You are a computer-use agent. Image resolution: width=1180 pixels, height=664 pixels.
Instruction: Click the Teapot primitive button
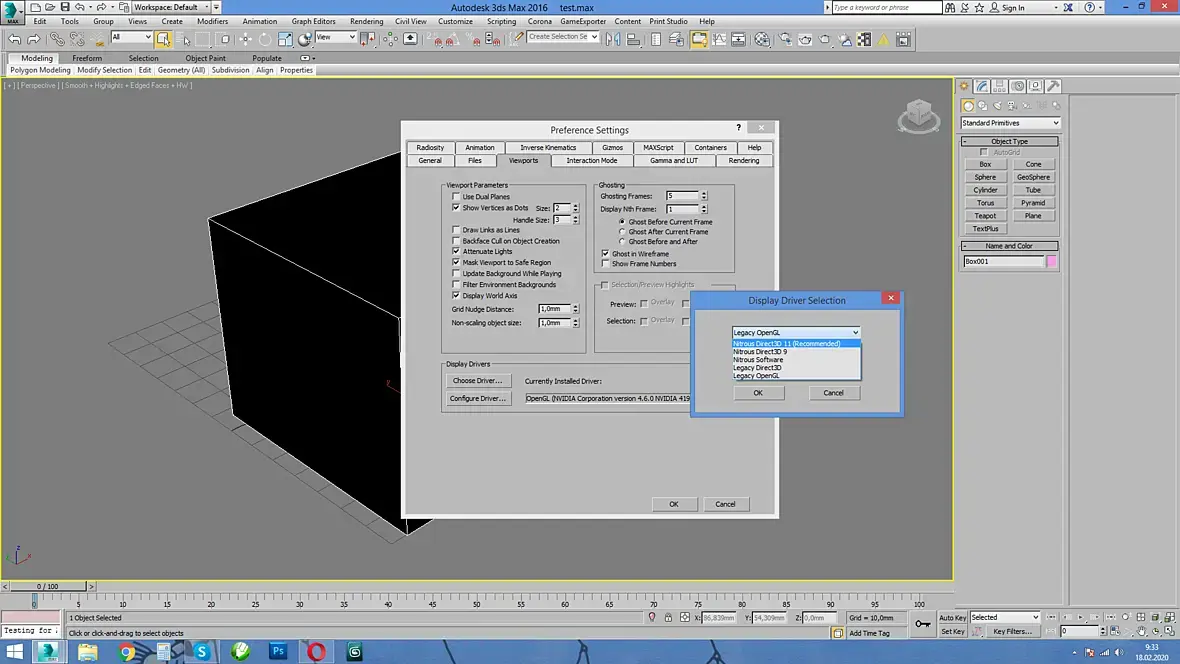(x=985, y=216)
